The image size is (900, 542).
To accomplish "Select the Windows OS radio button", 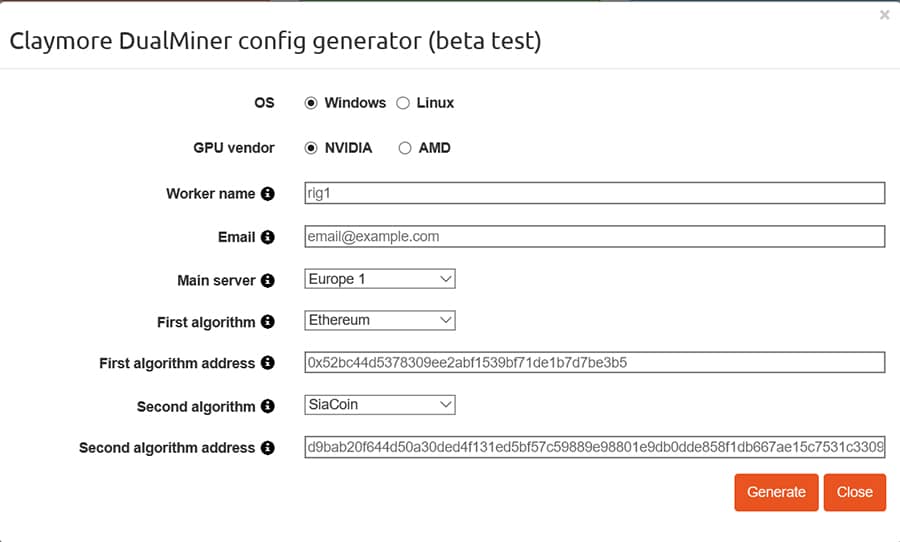I will click(311, 103).
